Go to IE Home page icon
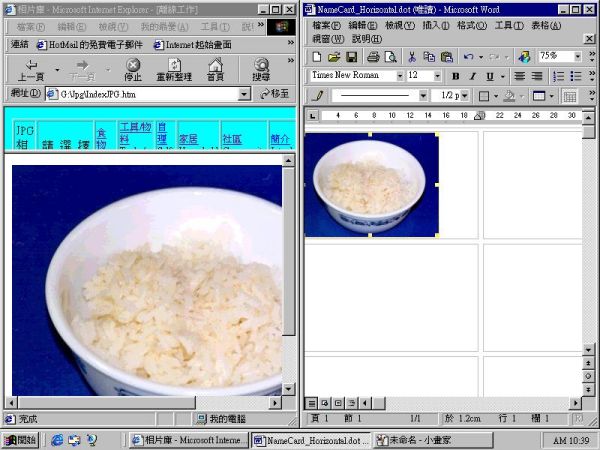 click(x=215, y=69)
